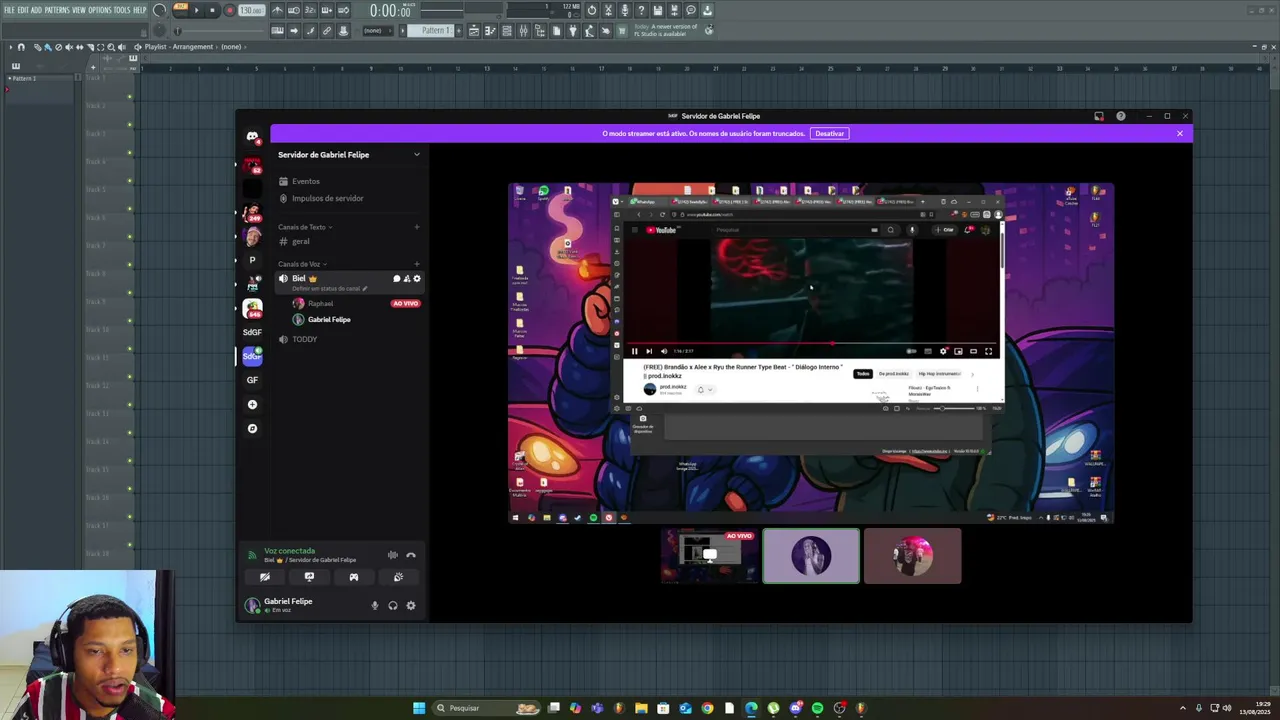Click the microphone recording icon in FL toolbar
This screenshot has width=1280, height=720.
point(624,10)
